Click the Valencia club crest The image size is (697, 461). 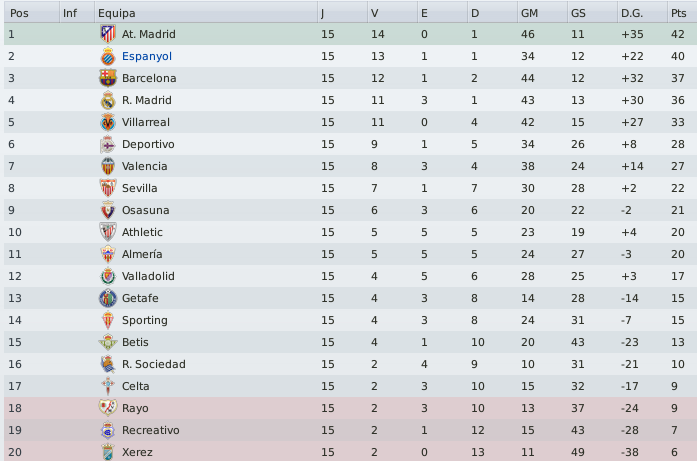[108, 166]
